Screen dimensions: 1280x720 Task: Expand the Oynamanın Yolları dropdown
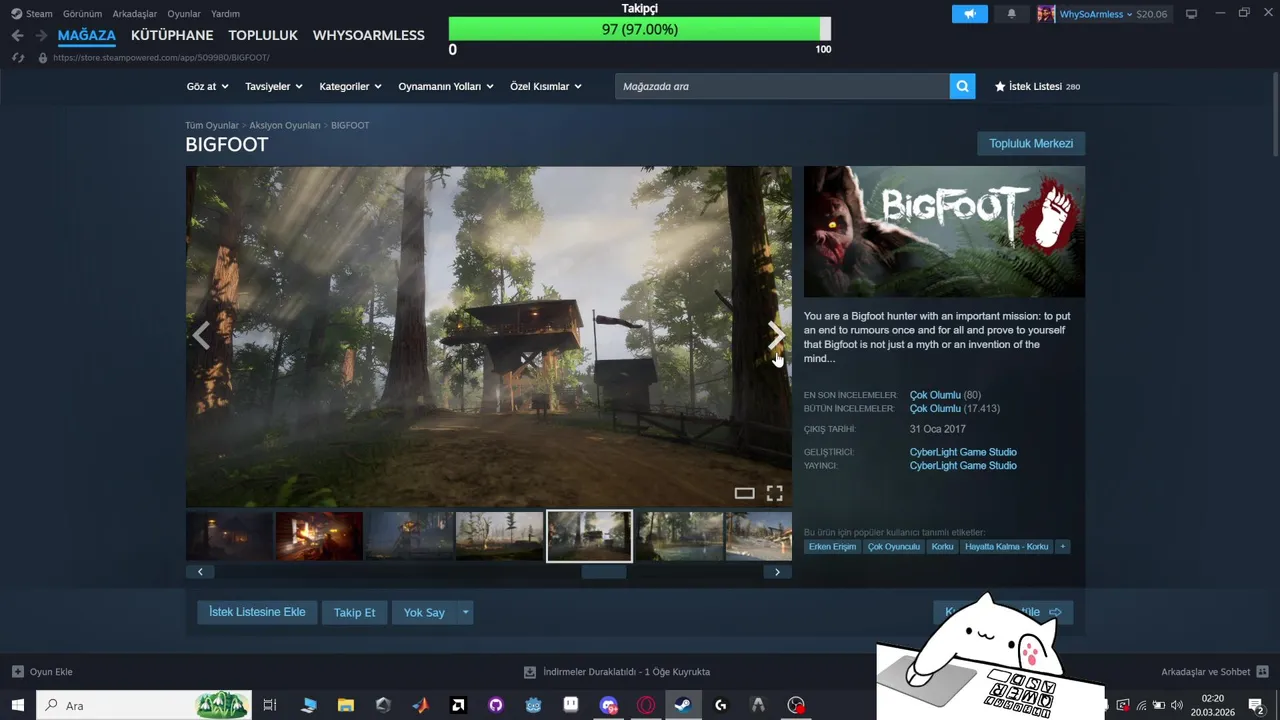[446, 87]
